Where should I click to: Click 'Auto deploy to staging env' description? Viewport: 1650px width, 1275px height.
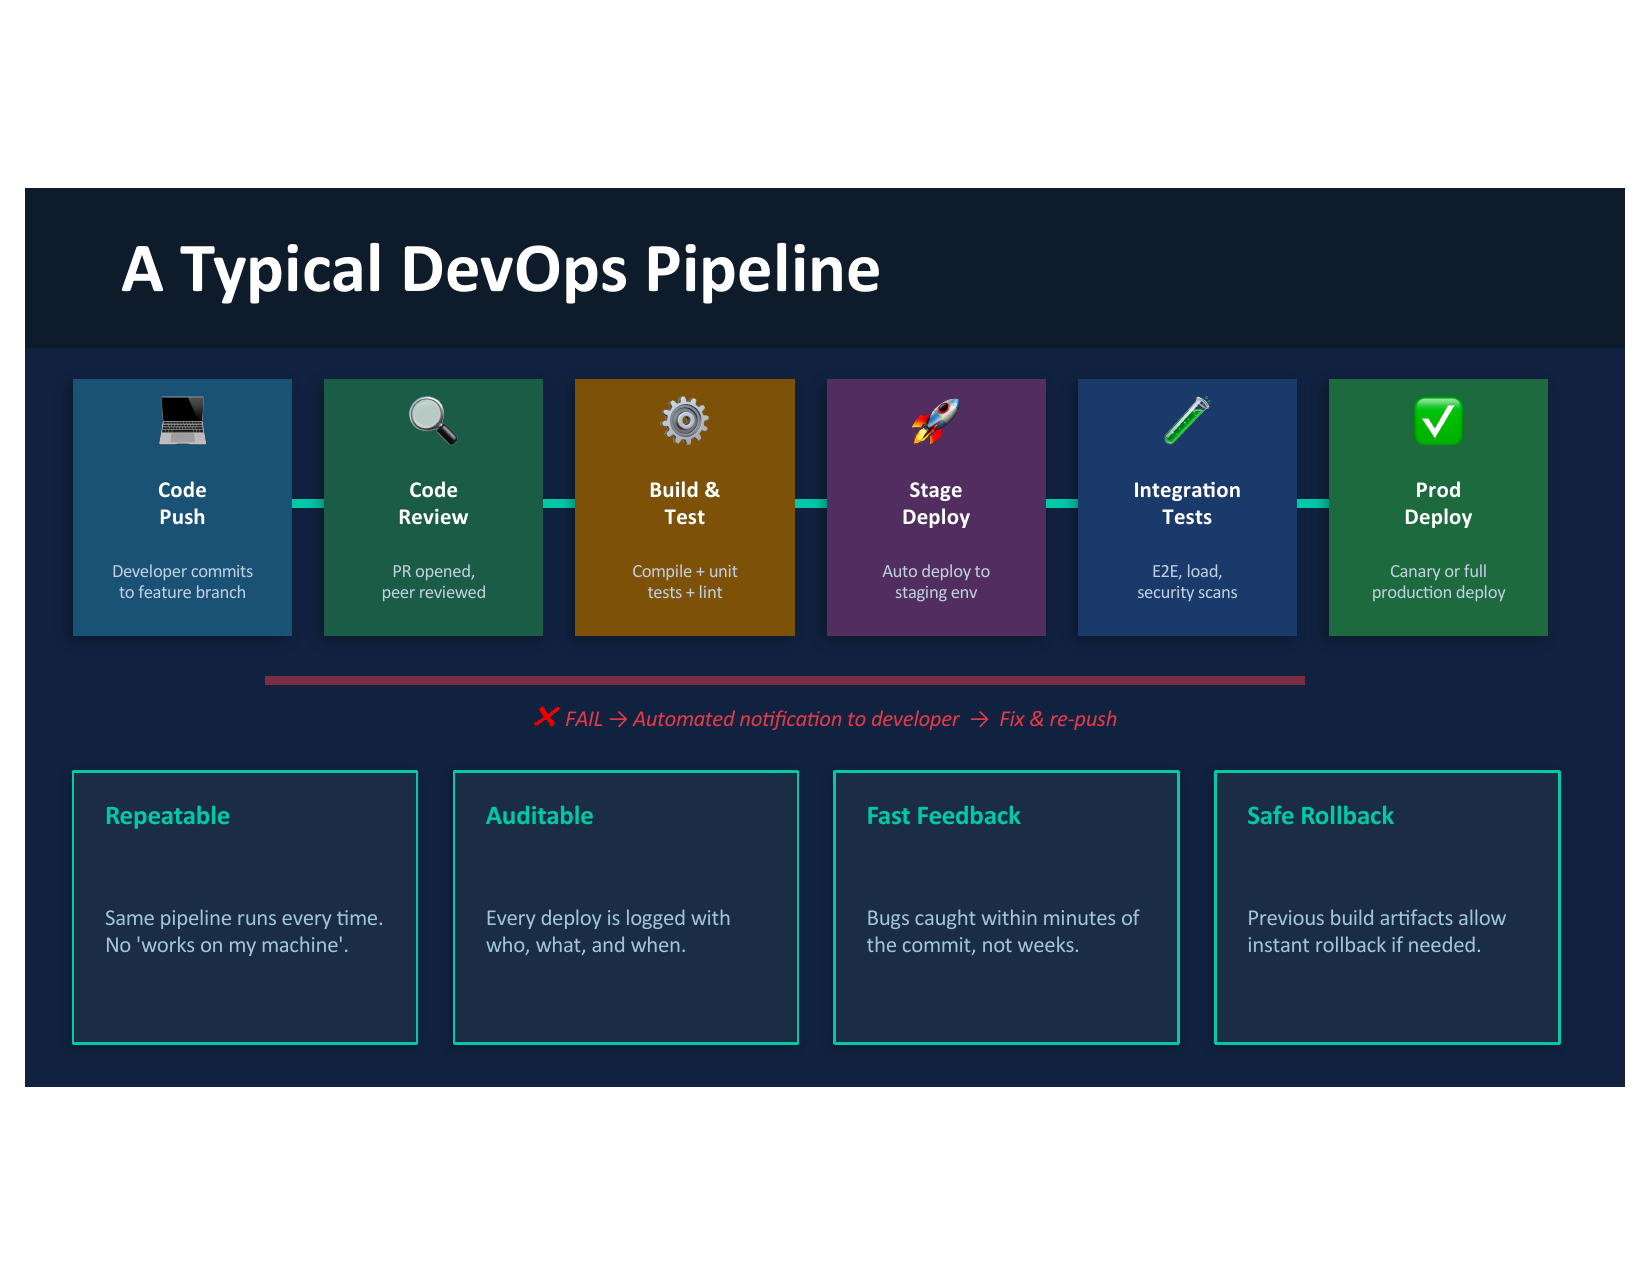[936, 582]
